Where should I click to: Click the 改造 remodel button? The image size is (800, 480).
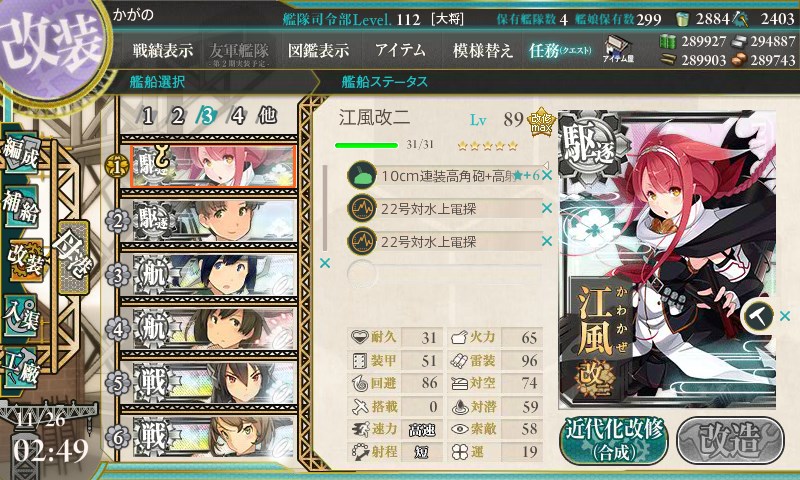pos(730,440)
